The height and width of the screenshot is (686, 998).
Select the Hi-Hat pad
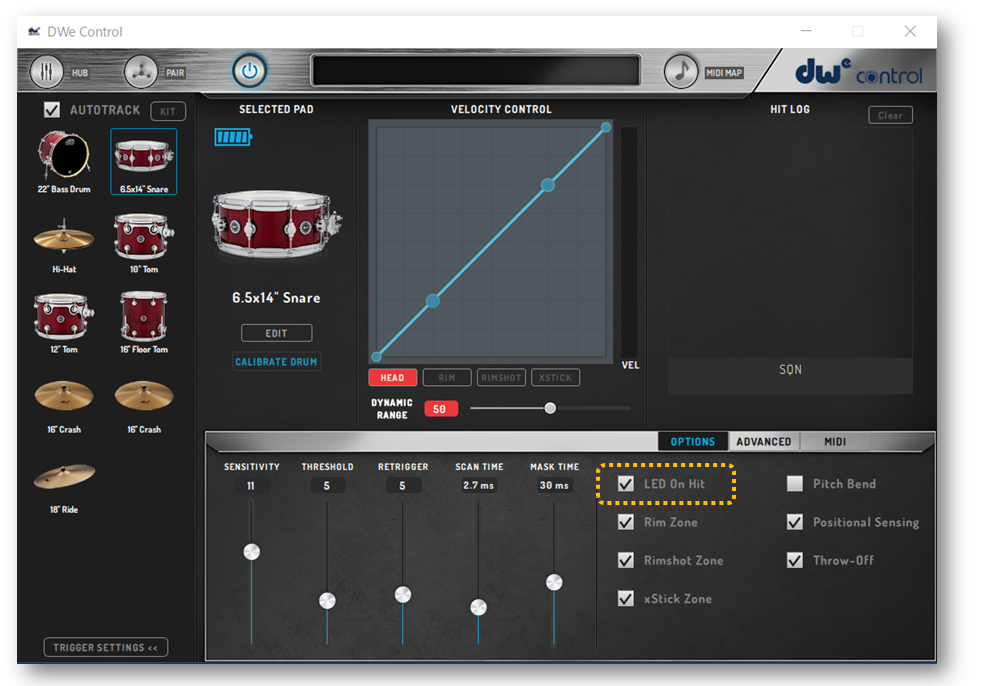(x=64, y=244)
